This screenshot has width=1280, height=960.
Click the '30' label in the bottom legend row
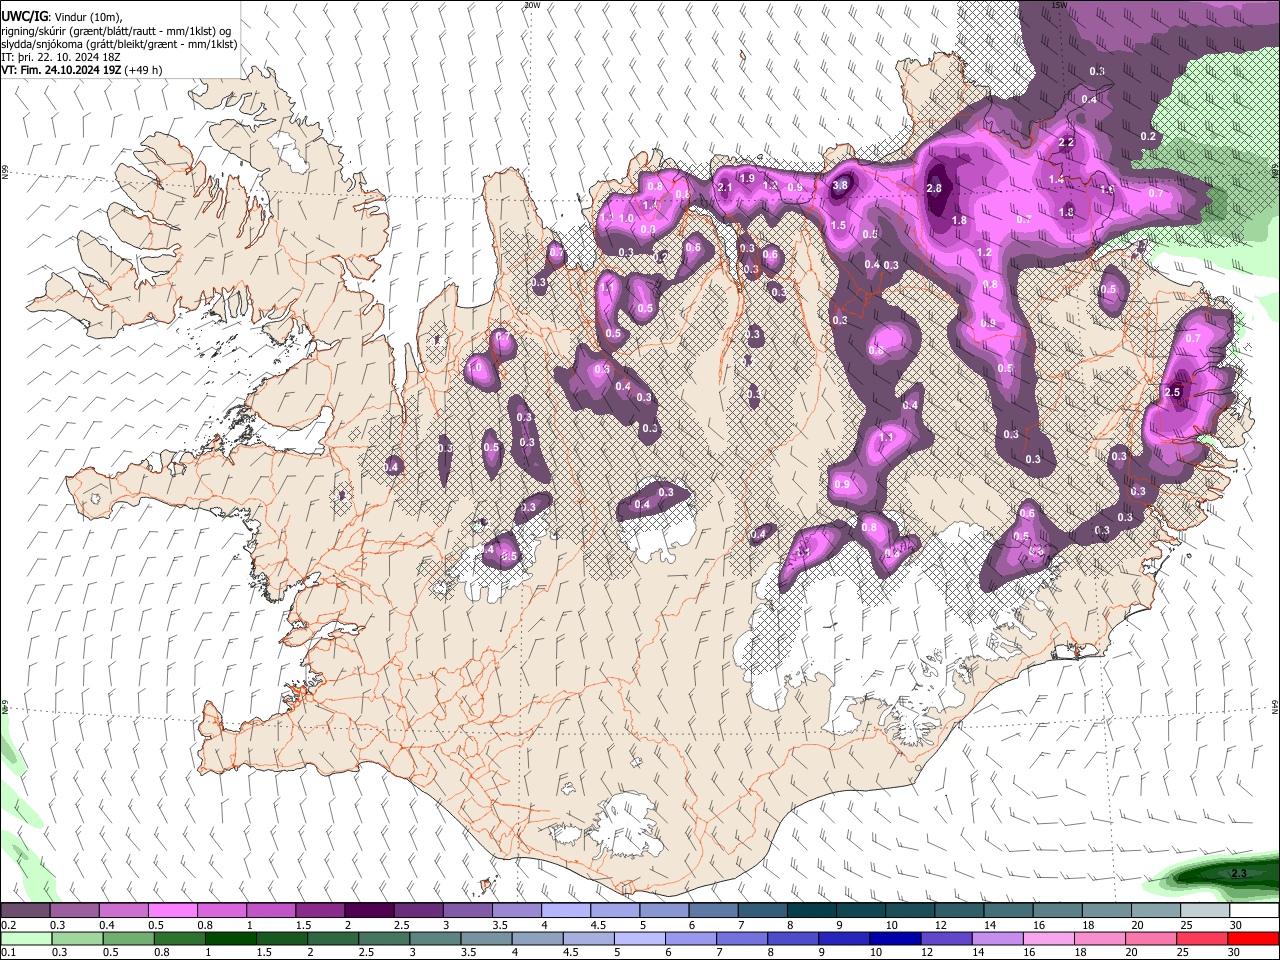click(1233, 952)
